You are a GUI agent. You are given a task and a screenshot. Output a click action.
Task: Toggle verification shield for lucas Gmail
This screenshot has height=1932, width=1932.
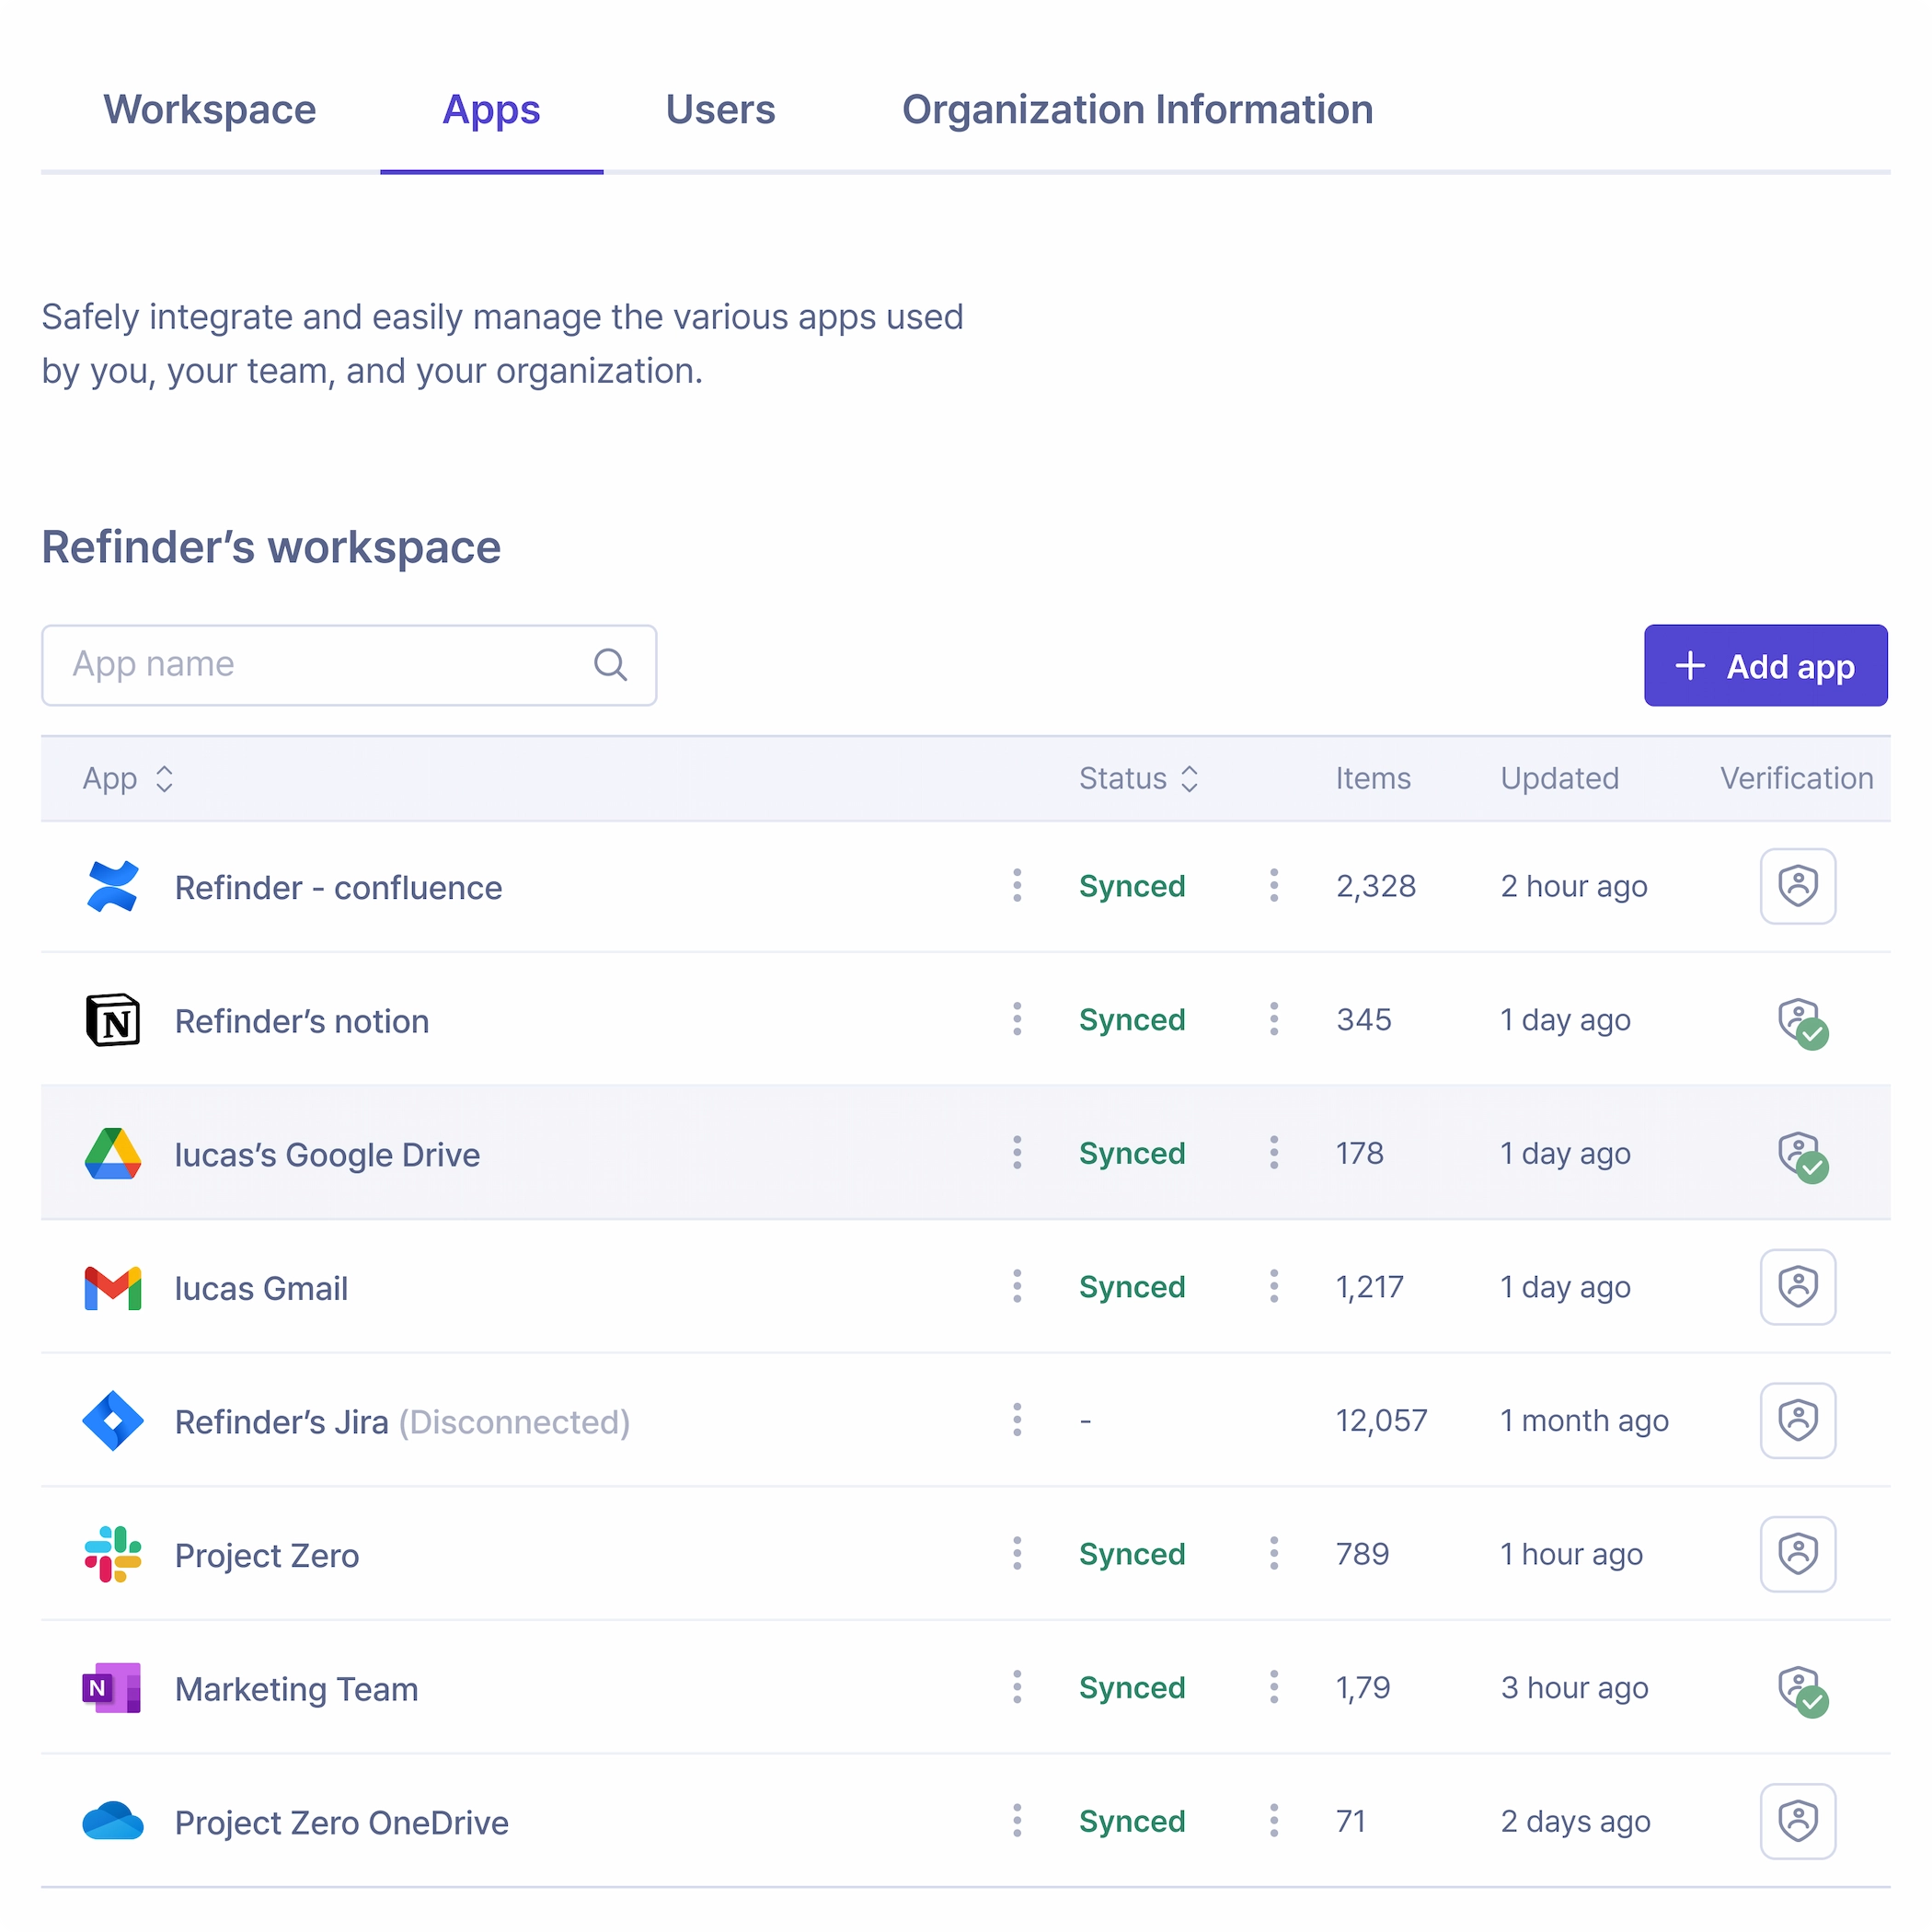click(x=1797, y=1287)
